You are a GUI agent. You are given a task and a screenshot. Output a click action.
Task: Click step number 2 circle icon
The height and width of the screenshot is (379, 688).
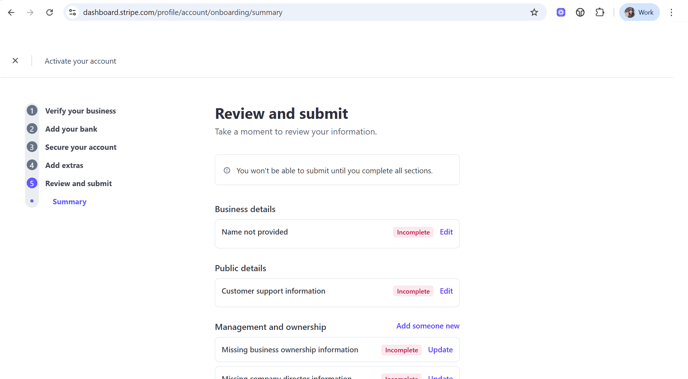point(32,129)
